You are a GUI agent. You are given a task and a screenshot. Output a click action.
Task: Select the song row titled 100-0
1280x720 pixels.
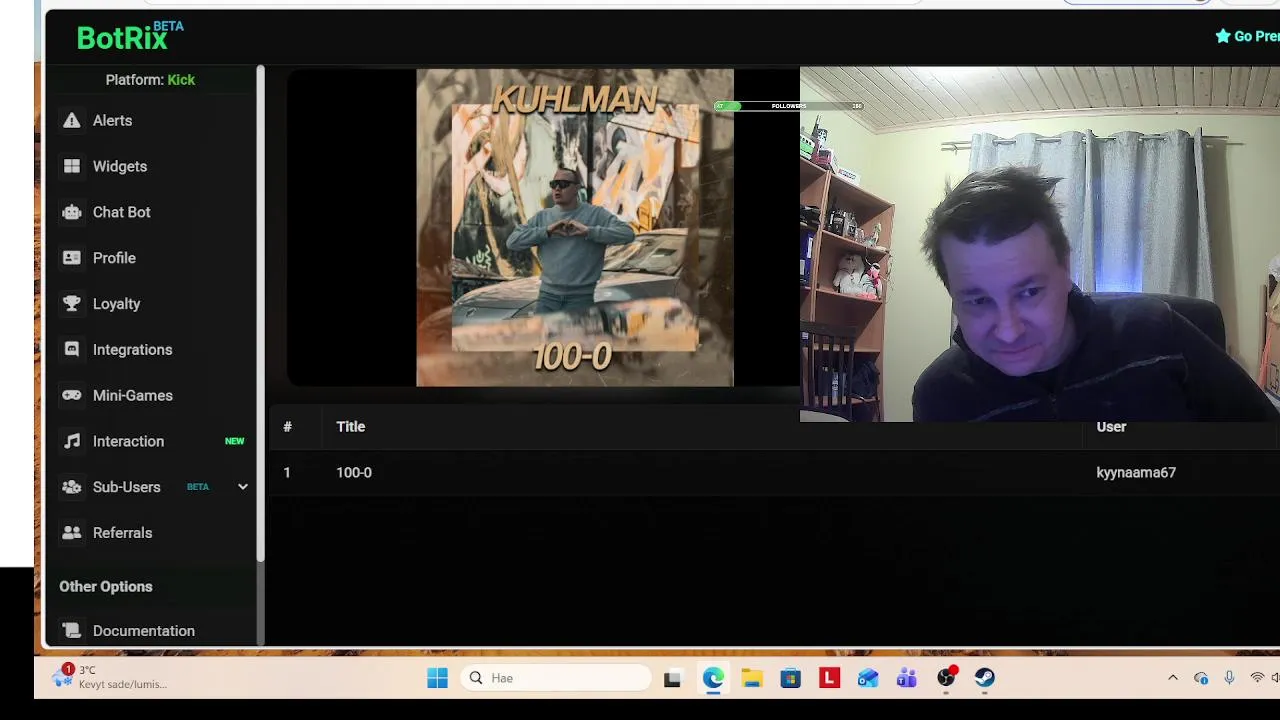[774, 473]
